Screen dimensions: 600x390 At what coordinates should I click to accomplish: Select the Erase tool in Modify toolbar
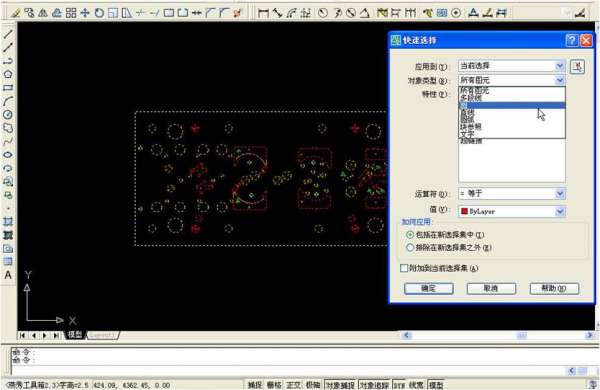(x=16, y=13)
